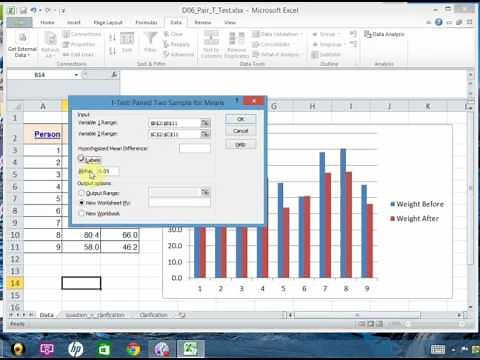Open the What-If Analysis dropdown
The height and width of the screenshot is (360, 480).
point(277,54)
